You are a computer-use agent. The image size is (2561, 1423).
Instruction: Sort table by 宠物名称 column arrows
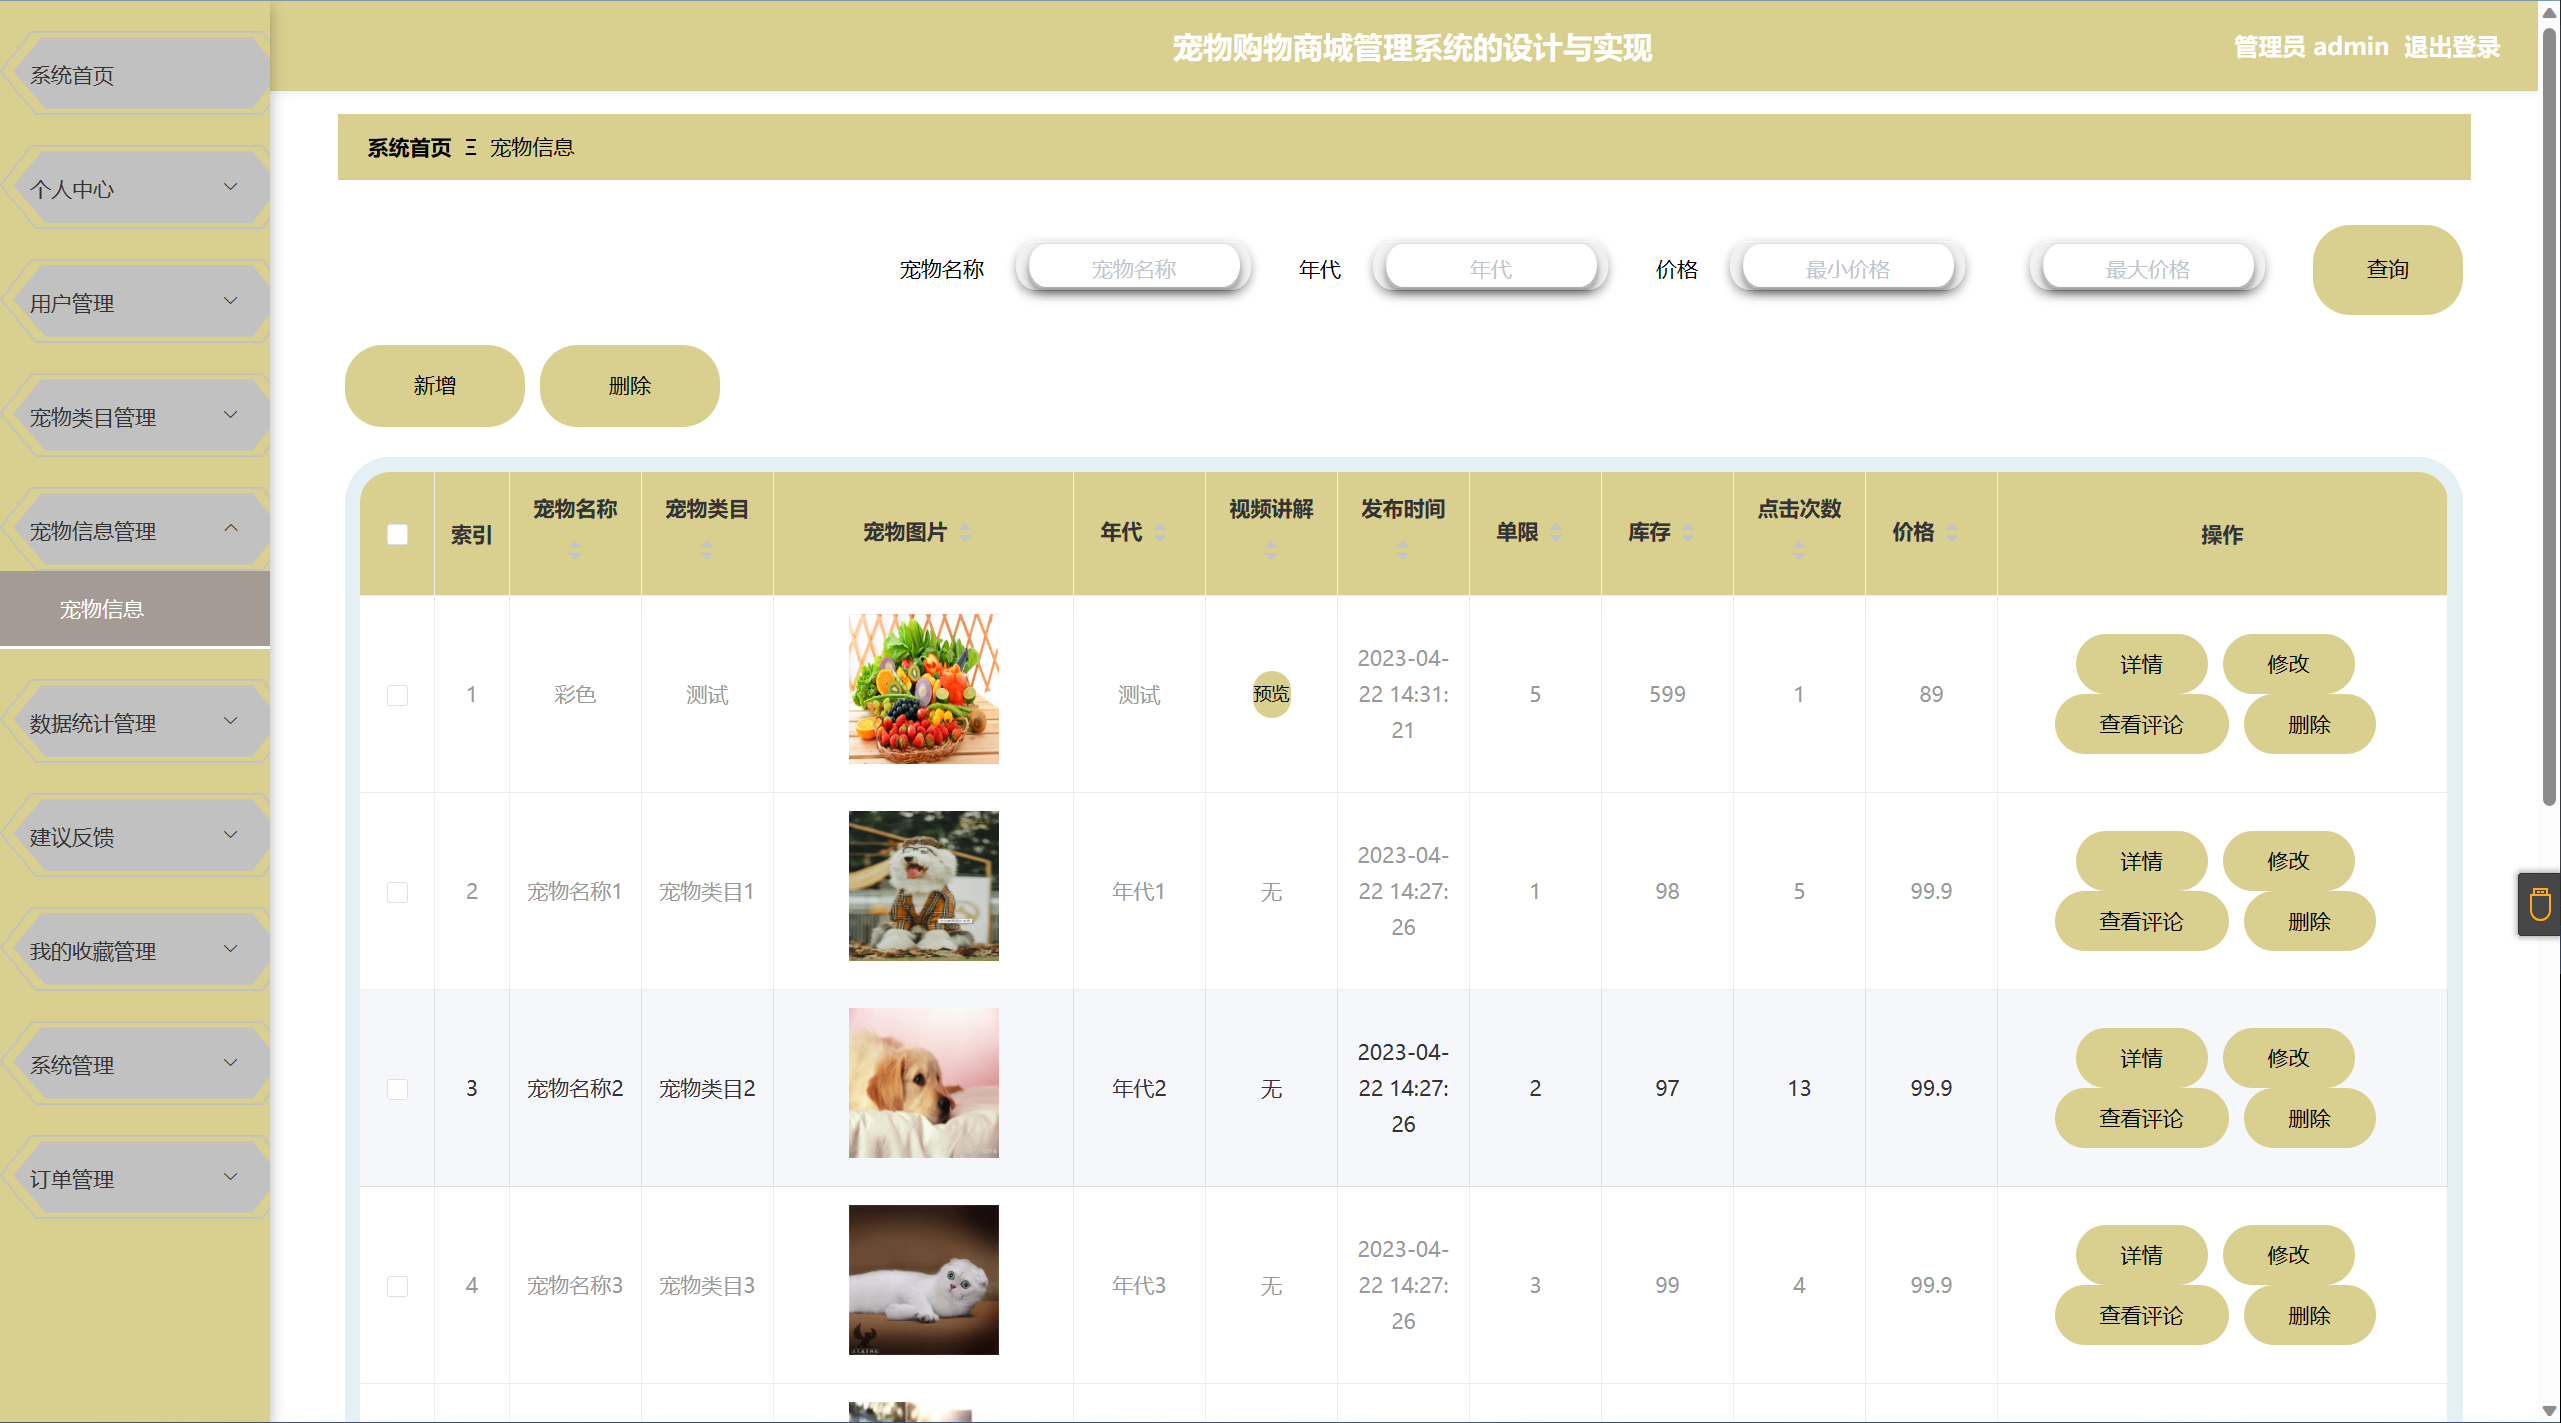click(575, 550)
